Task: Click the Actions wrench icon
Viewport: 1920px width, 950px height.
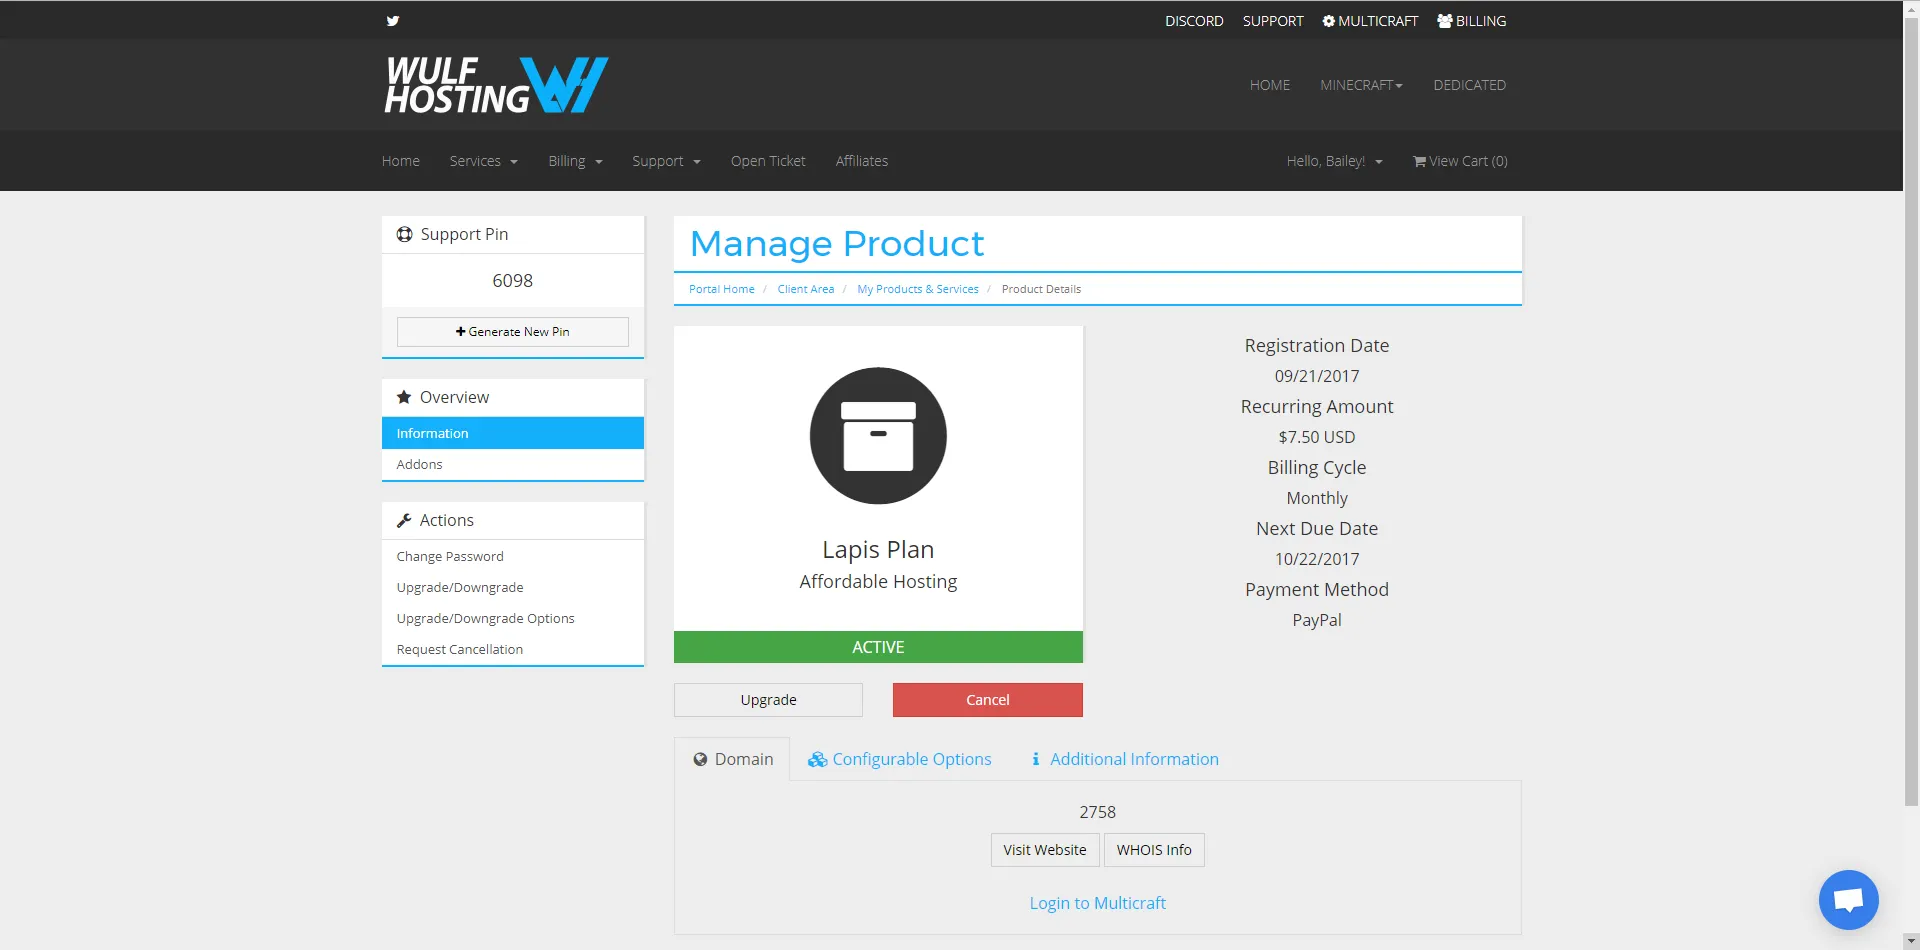Action: (x=404, y=520)
